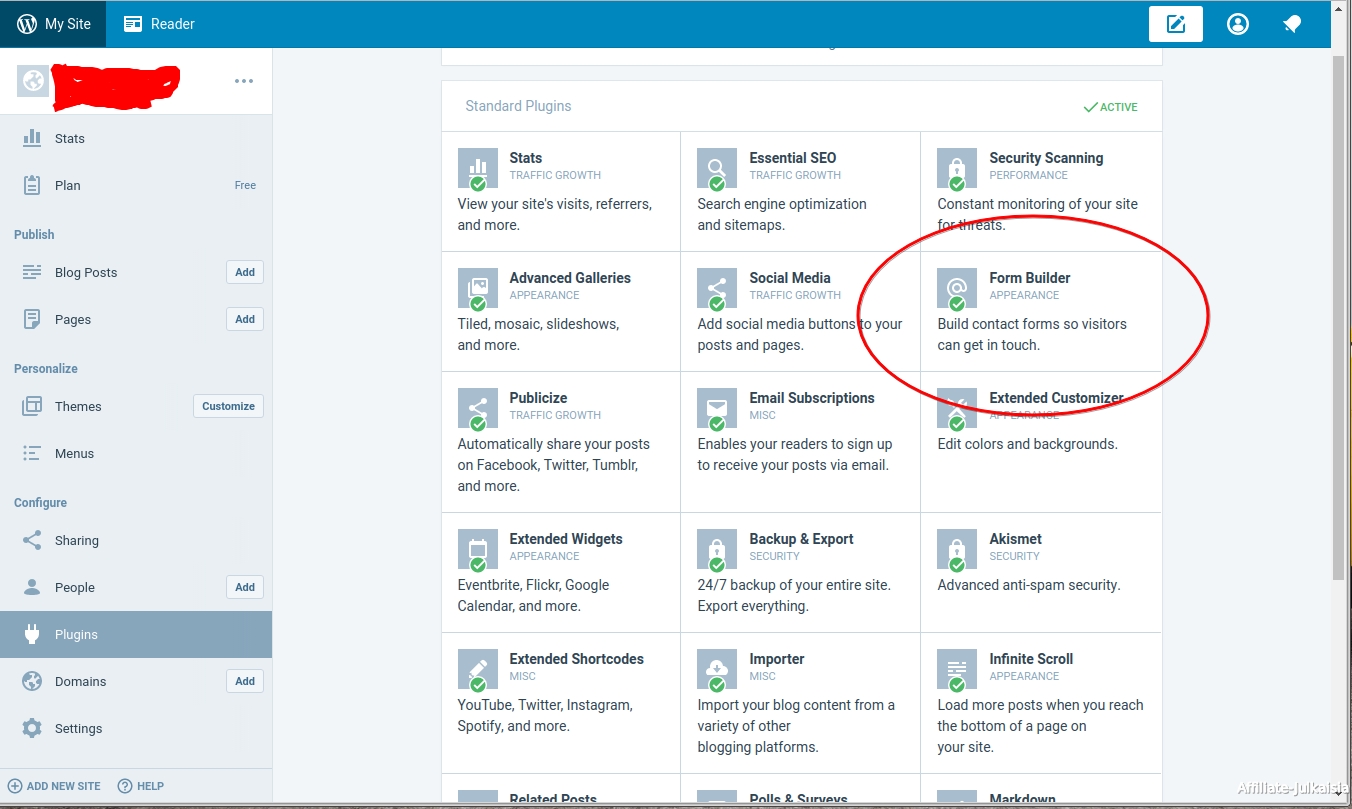The image size is (1352, 809).
Task: Open My Site in the top bar
Action: pos(54,24)
